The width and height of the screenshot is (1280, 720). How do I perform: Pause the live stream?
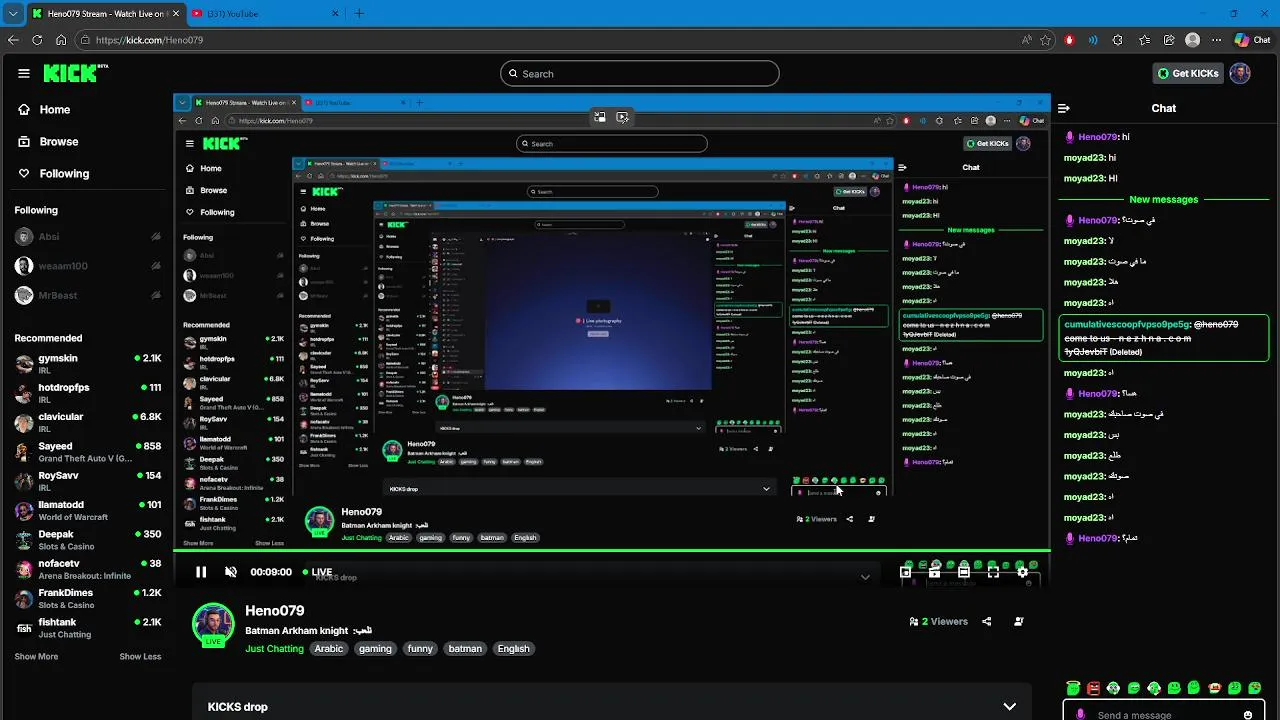[x=201, y=572]
